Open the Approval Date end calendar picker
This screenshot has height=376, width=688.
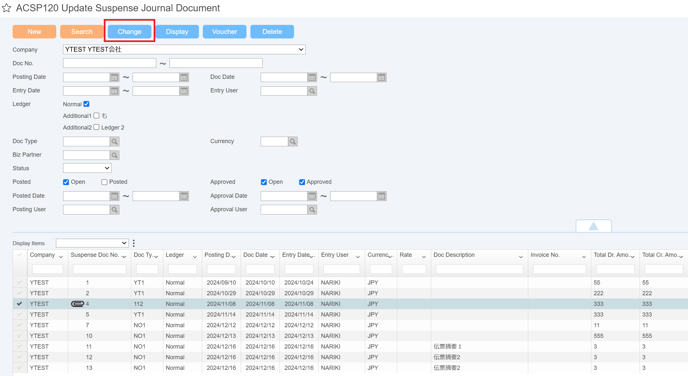coord(381,196)
